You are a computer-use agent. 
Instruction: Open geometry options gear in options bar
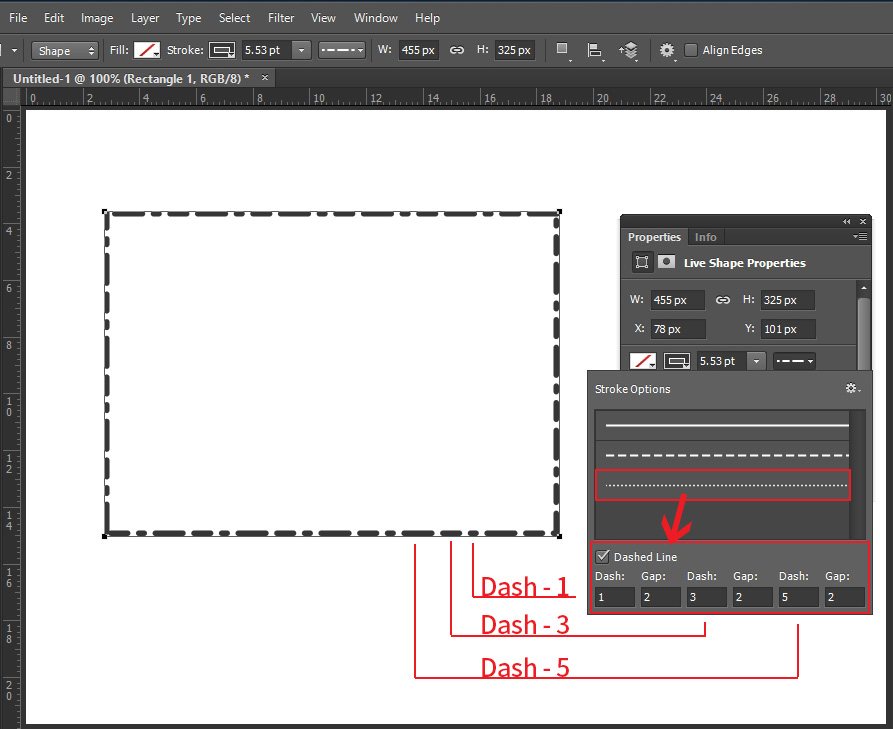point(667,50)
